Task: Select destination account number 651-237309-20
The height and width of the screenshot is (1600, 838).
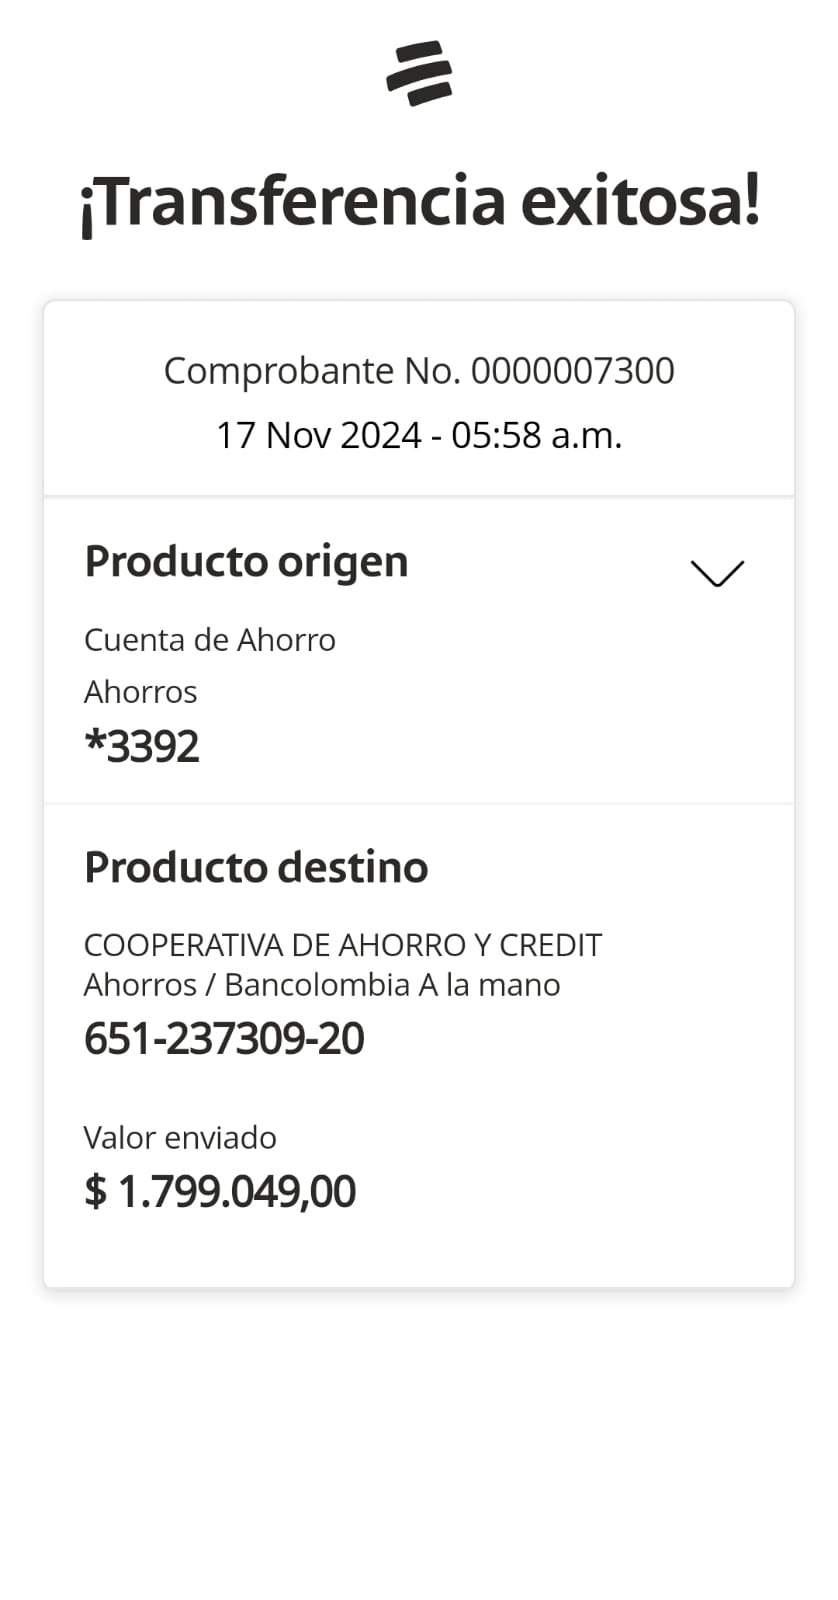Action: [x=224, y=1039]
